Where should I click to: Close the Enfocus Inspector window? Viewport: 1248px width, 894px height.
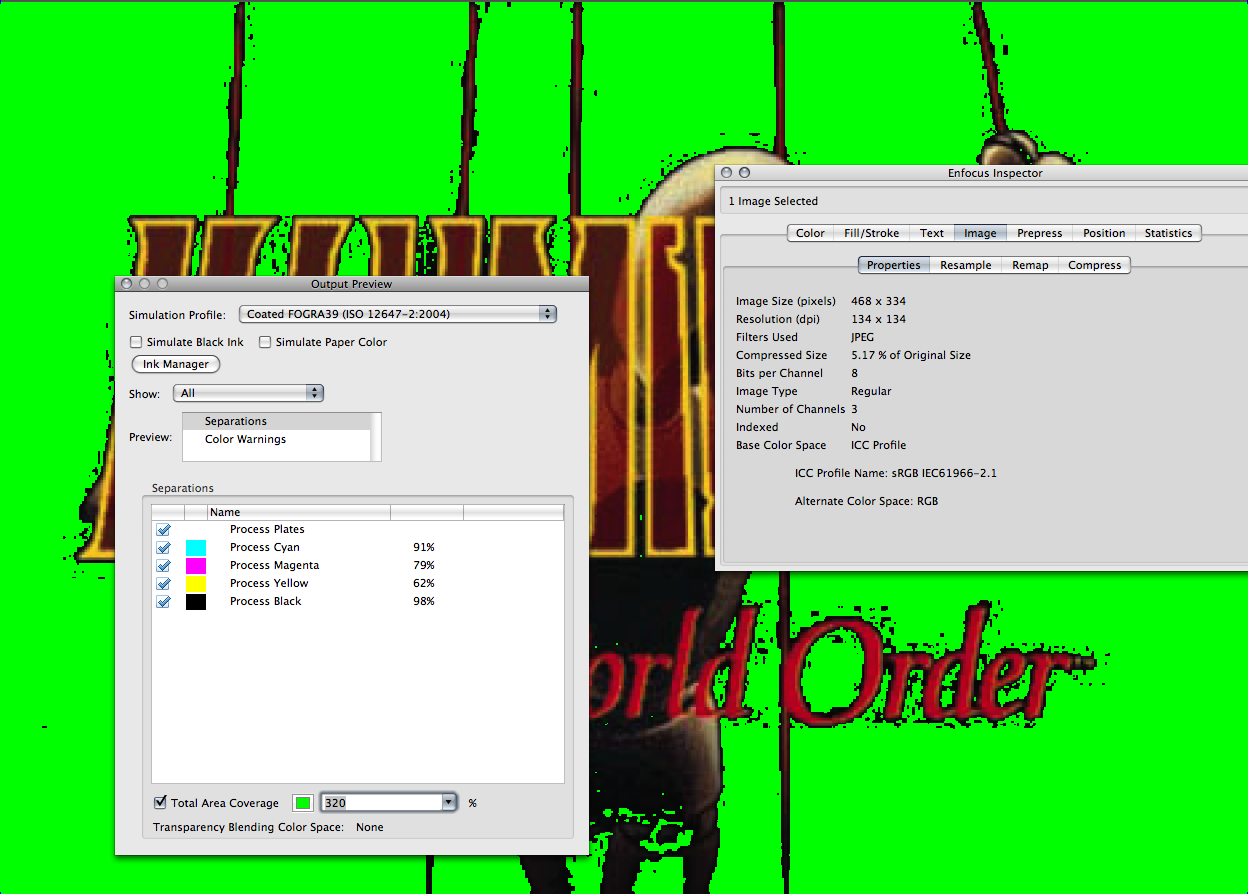click(727, 173)
